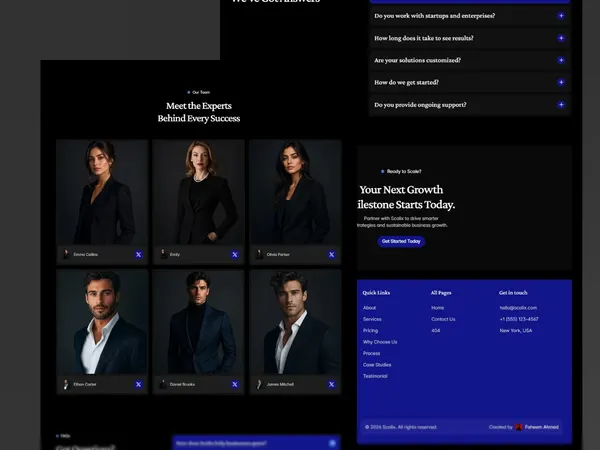Click the copyright 'All rights reserved' text
The width and height of the screenshot is (600, 450).
point(401,427)
